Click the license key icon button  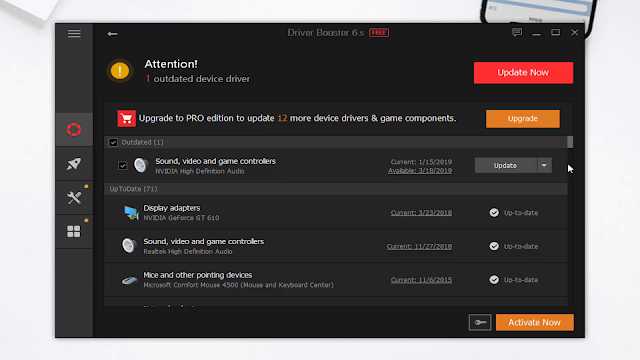(480, 322)
